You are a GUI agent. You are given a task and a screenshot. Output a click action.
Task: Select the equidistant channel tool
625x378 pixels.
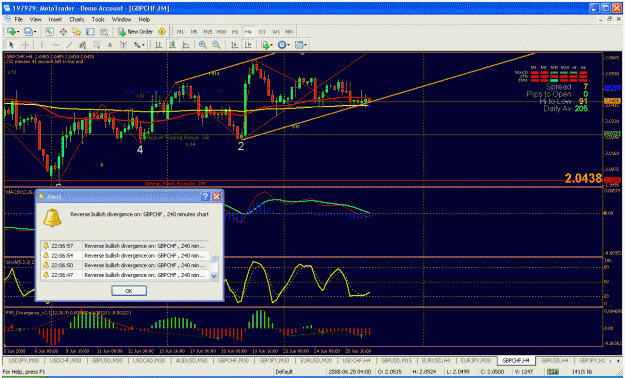(83, 45)
